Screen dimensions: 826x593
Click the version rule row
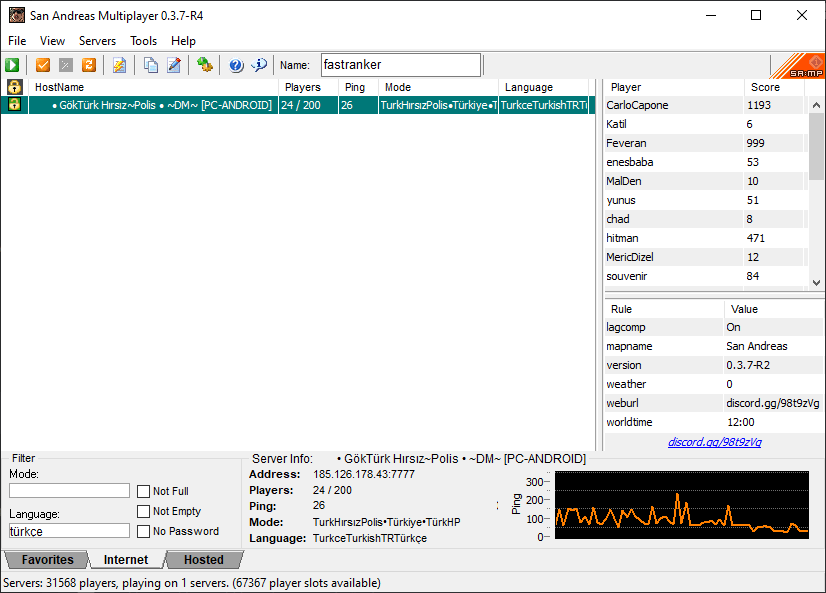pos(714,365)
